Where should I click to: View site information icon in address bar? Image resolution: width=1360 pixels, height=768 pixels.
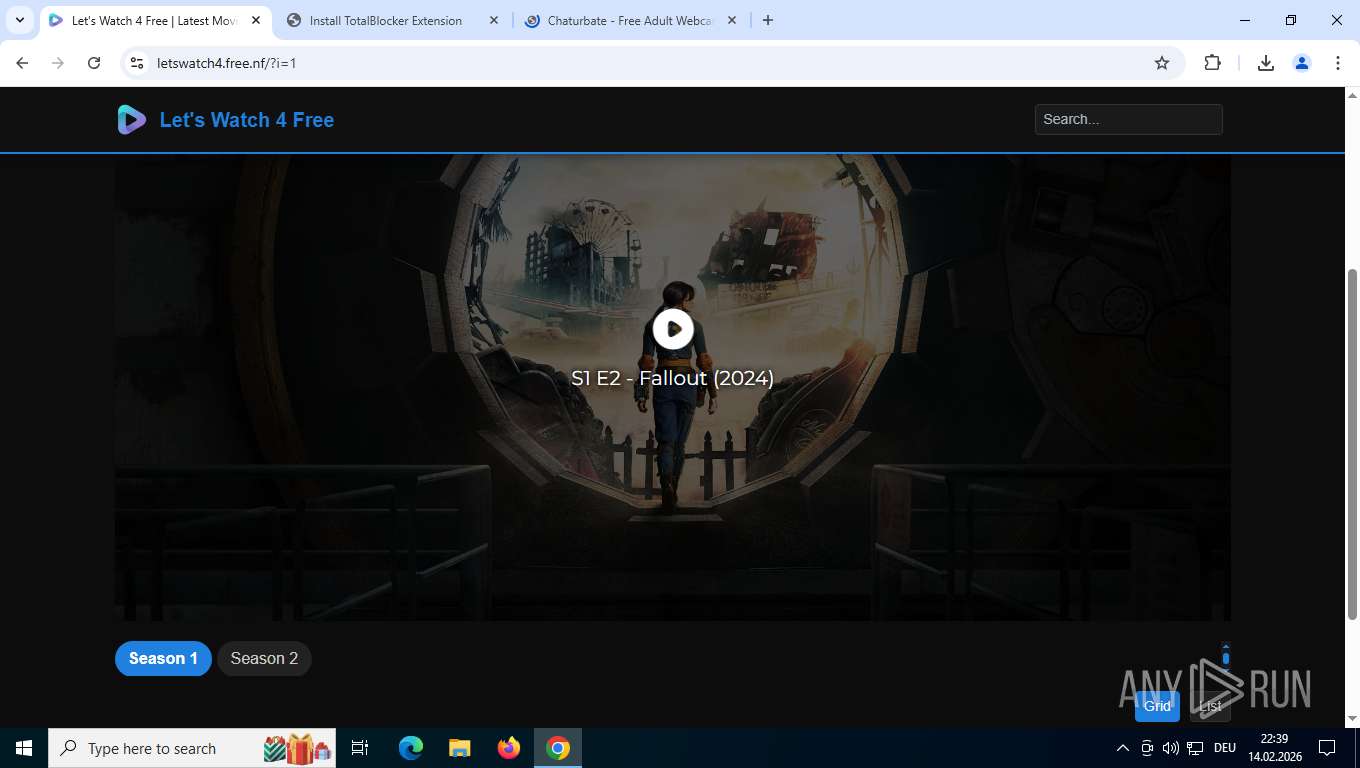[138, 63]
